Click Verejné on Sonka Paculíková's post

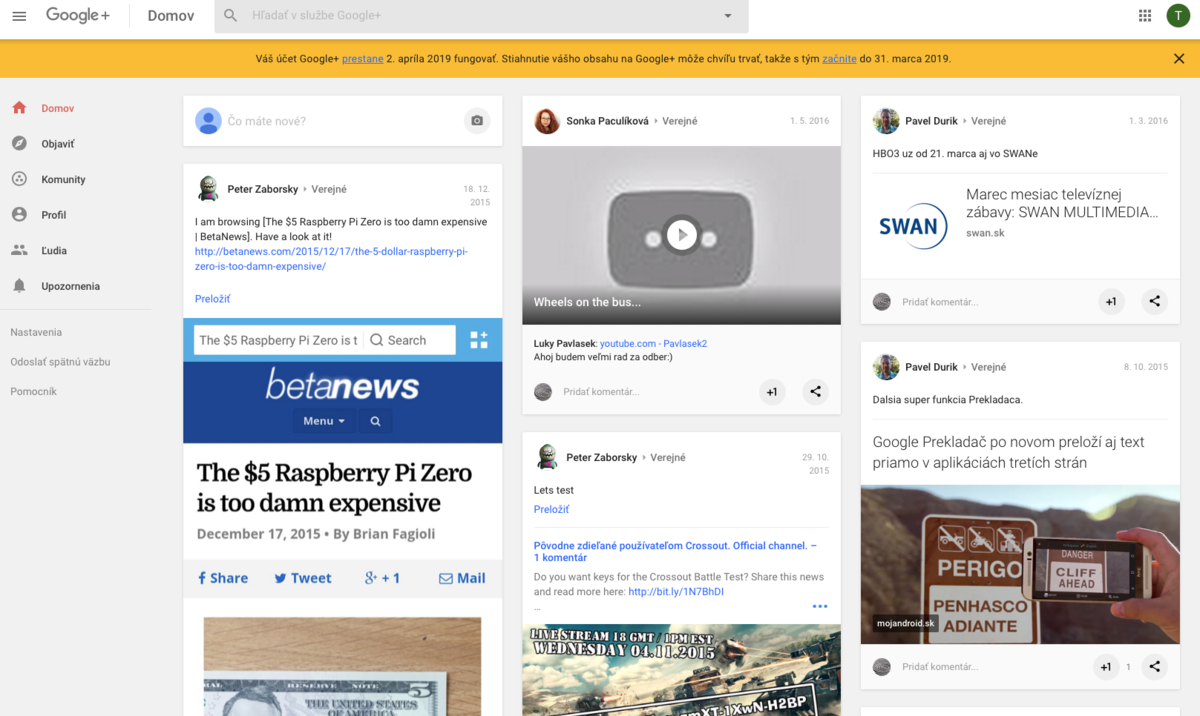coord(680,121)
